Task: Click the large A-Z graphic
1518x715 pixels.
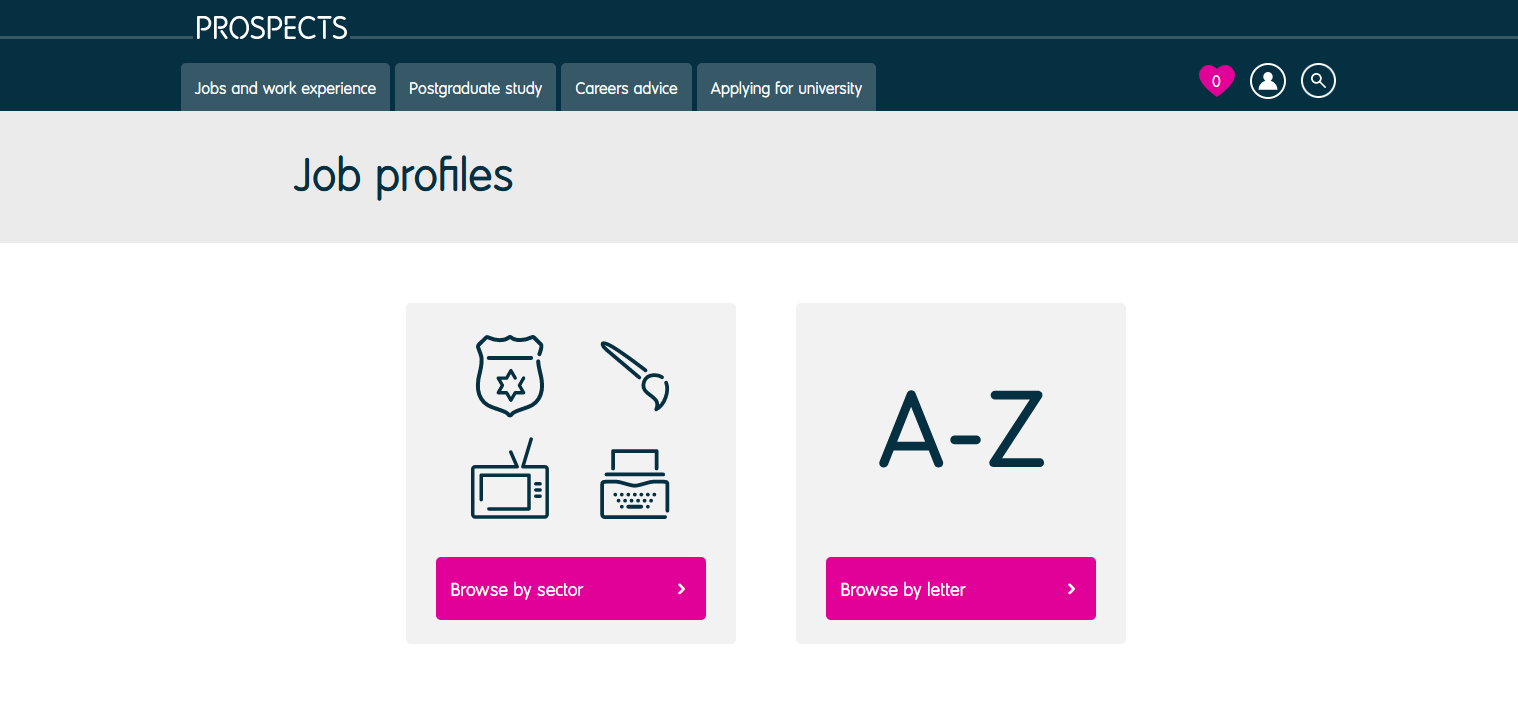Action: (962, 429)
